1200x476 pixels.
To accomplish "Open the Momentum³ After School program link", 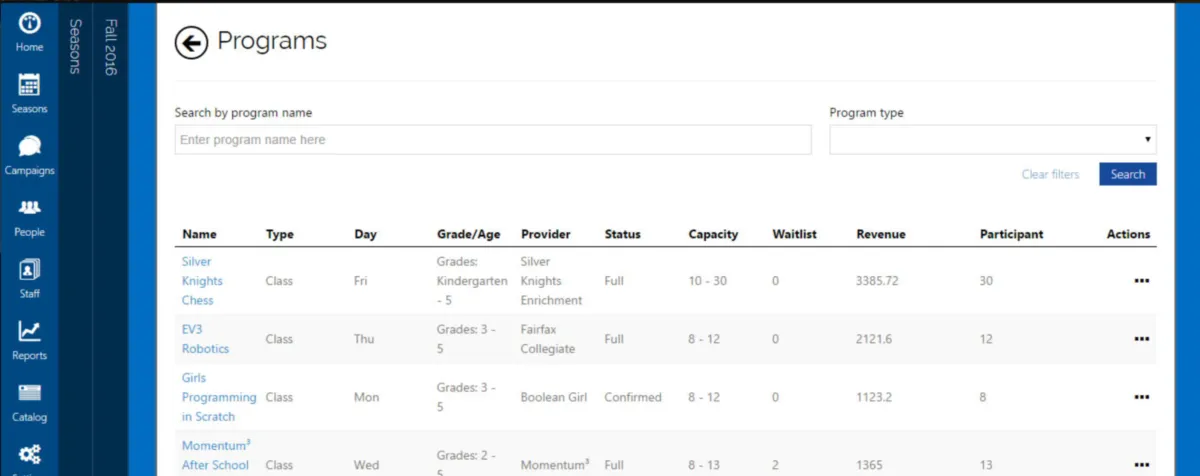I will (216, 455).
